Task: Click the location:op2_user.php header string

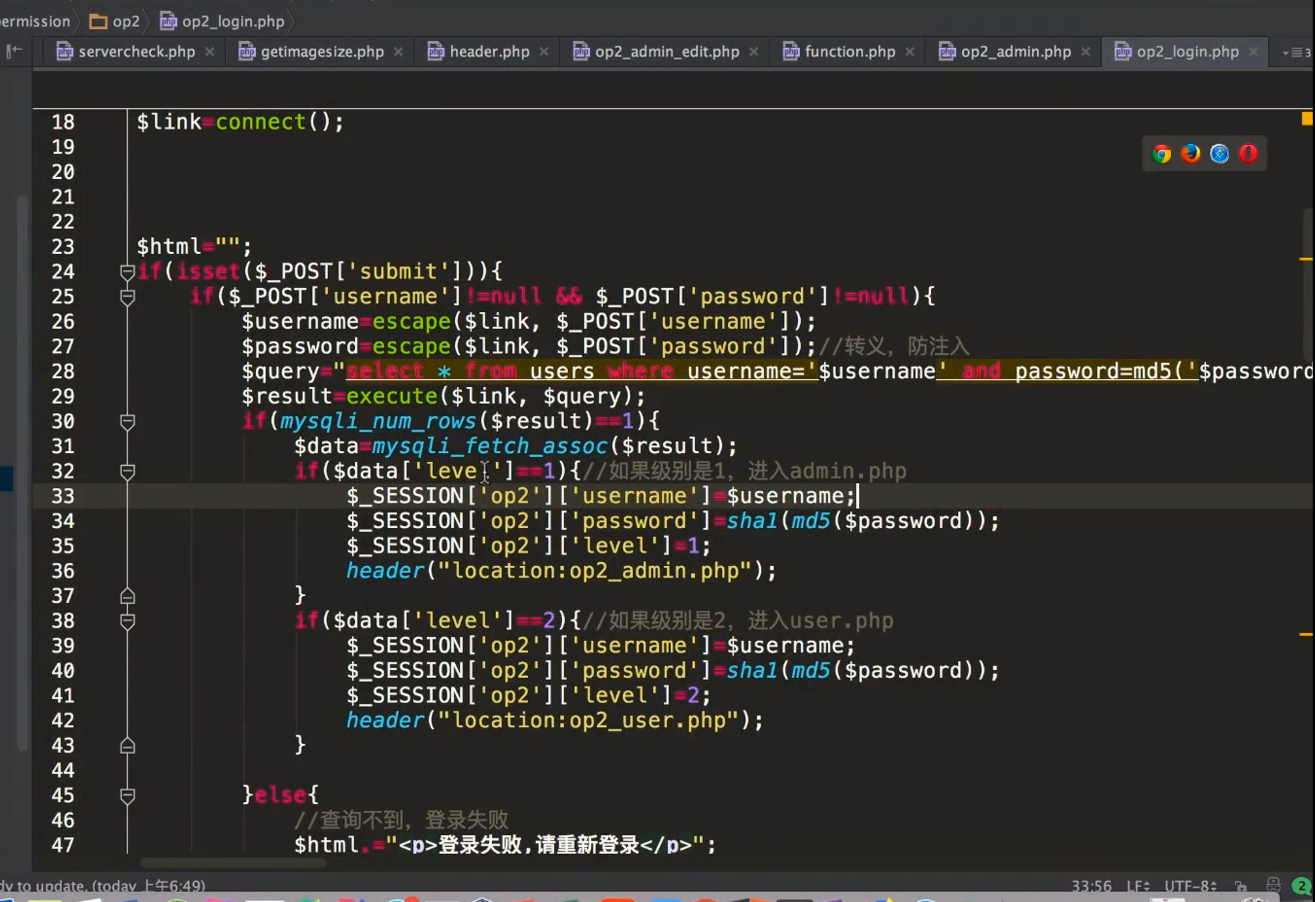Action: [x=595, y=720]
